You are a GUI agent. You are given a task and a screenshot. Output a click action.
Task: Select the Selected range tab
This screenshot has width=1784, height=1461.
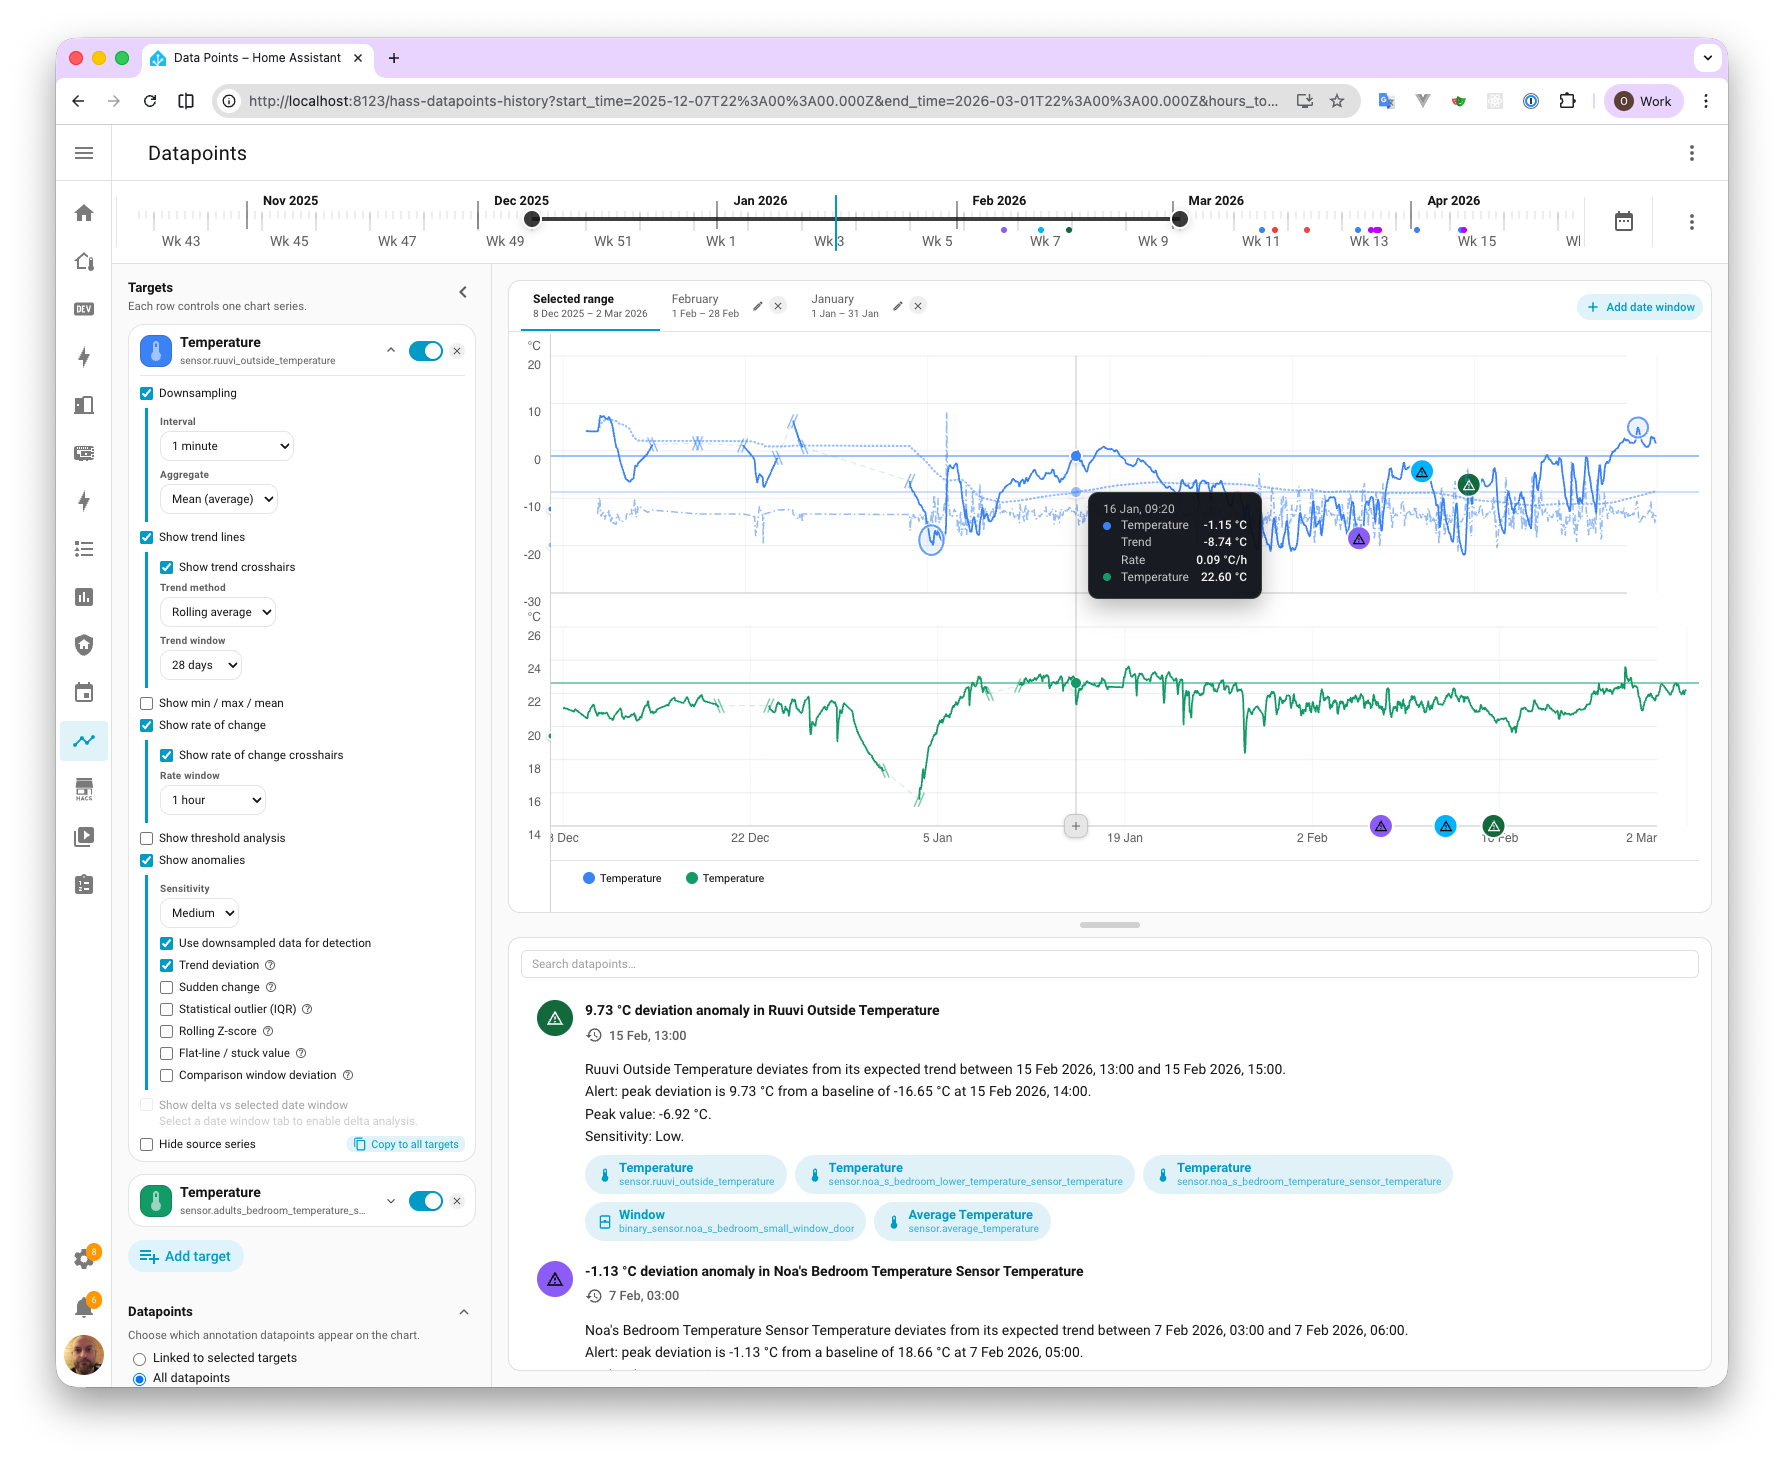[x=590, y=306]
